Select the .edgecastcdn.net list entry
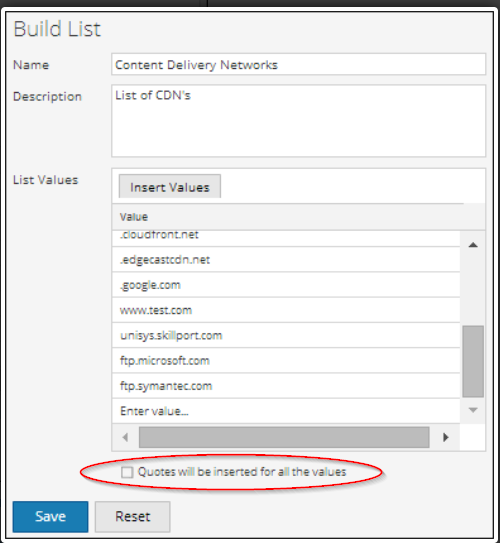 click(x=286, y=260)
